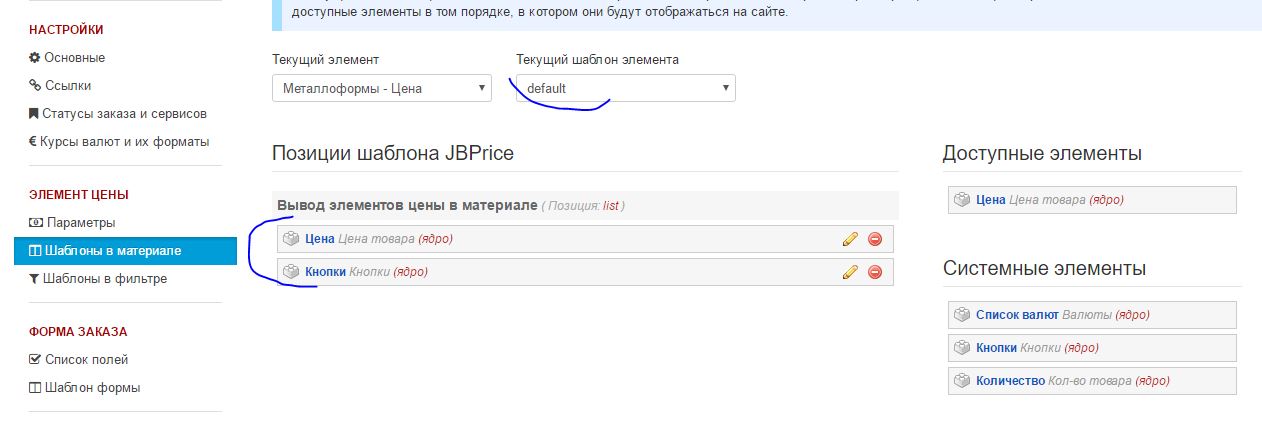This screenshot has width=1262, height=426.
Task: Click the pencil edit icon in Цена row
Action: 850,239
